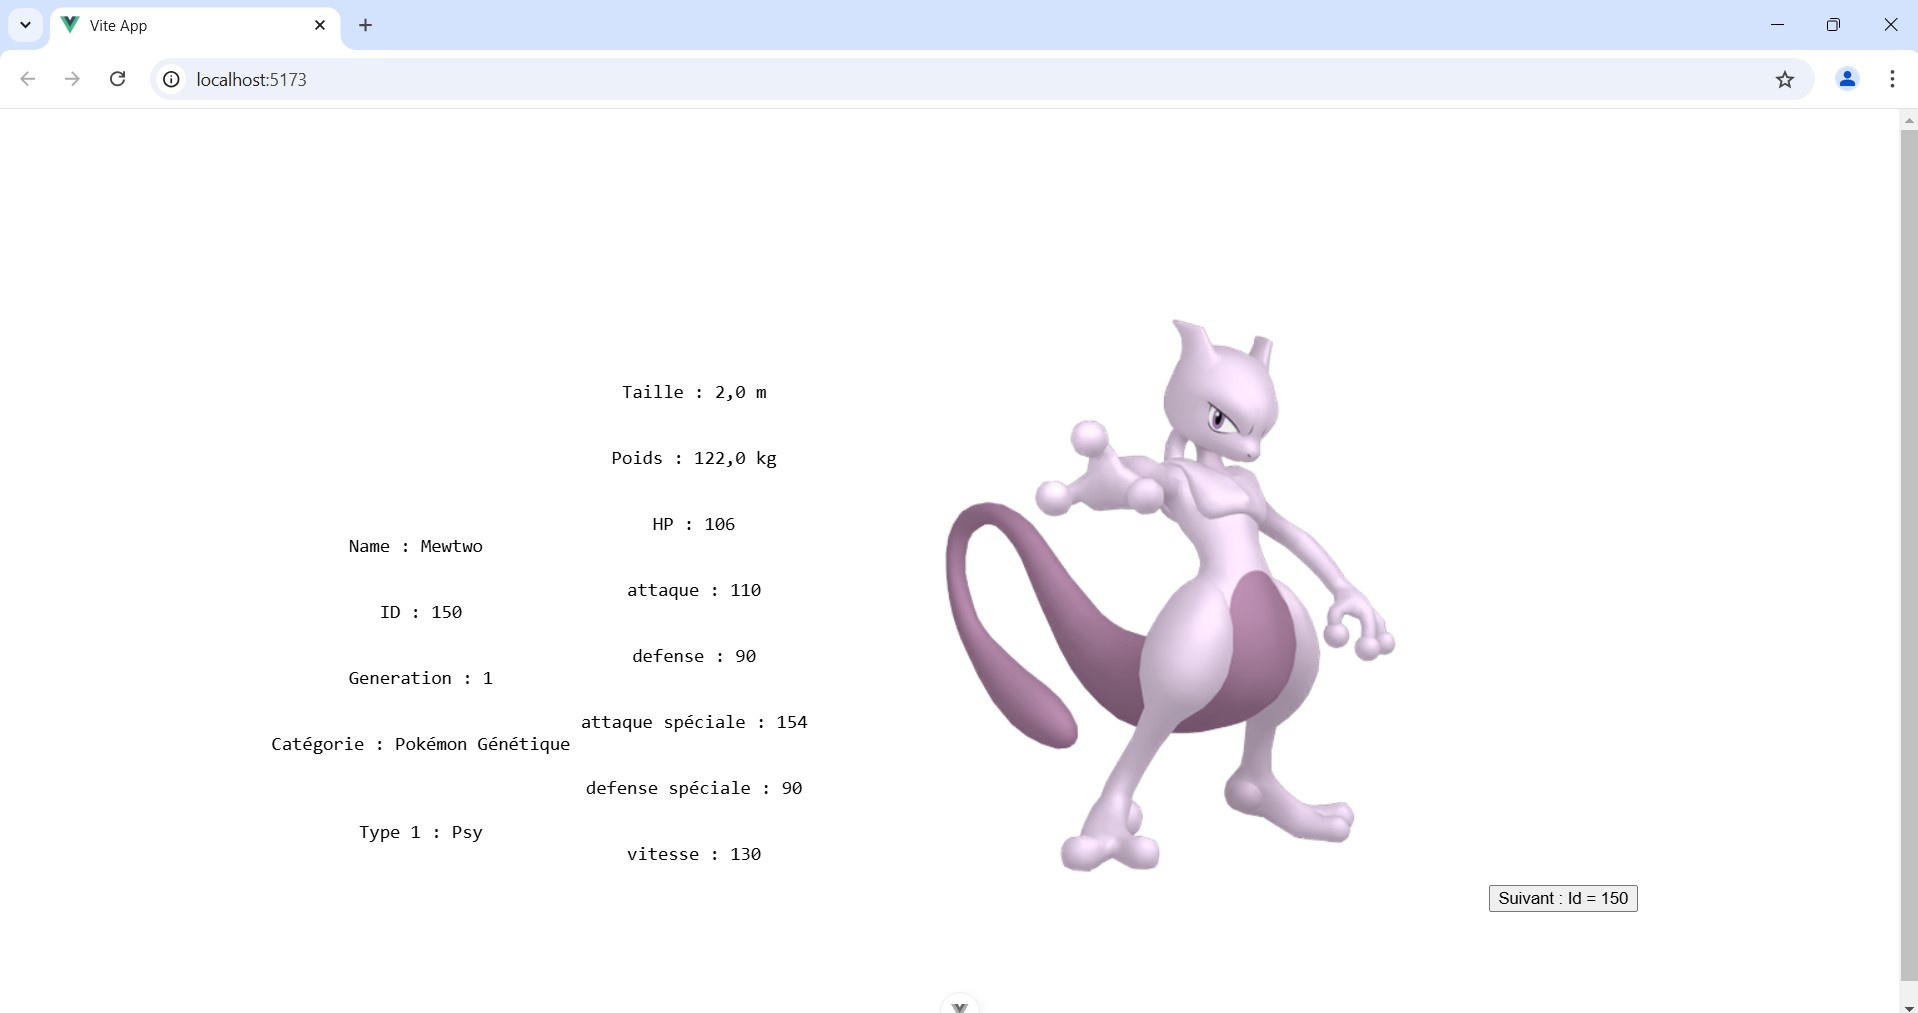1918x1013 pixels.
Task: Go forward using the browser forward arrow
Action: [x=72, y=79]
